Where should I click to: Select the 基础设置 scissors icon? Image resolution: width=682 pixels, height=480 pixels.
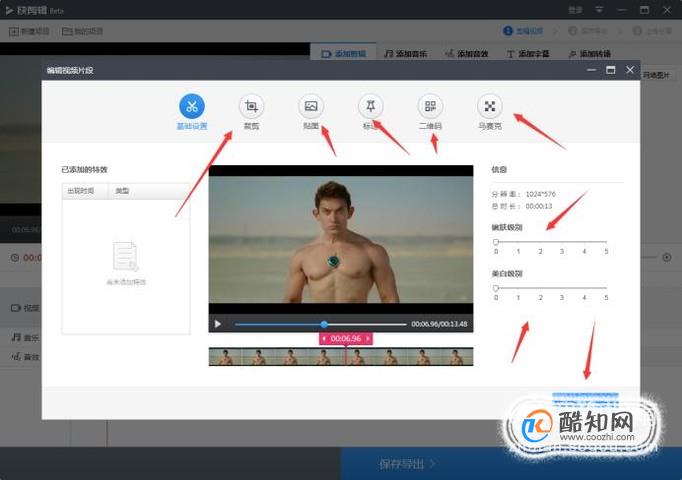pos(192,106)
